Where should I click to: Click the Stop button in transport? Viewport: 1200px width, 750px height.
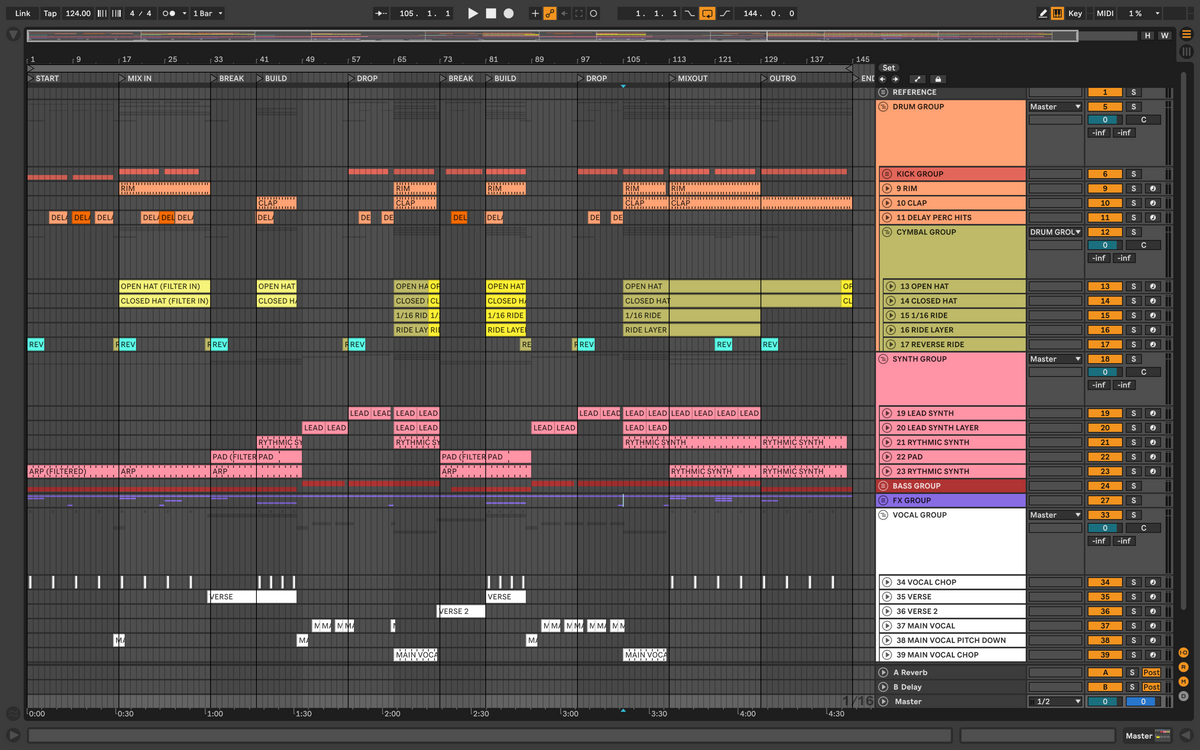coord(491,14)
